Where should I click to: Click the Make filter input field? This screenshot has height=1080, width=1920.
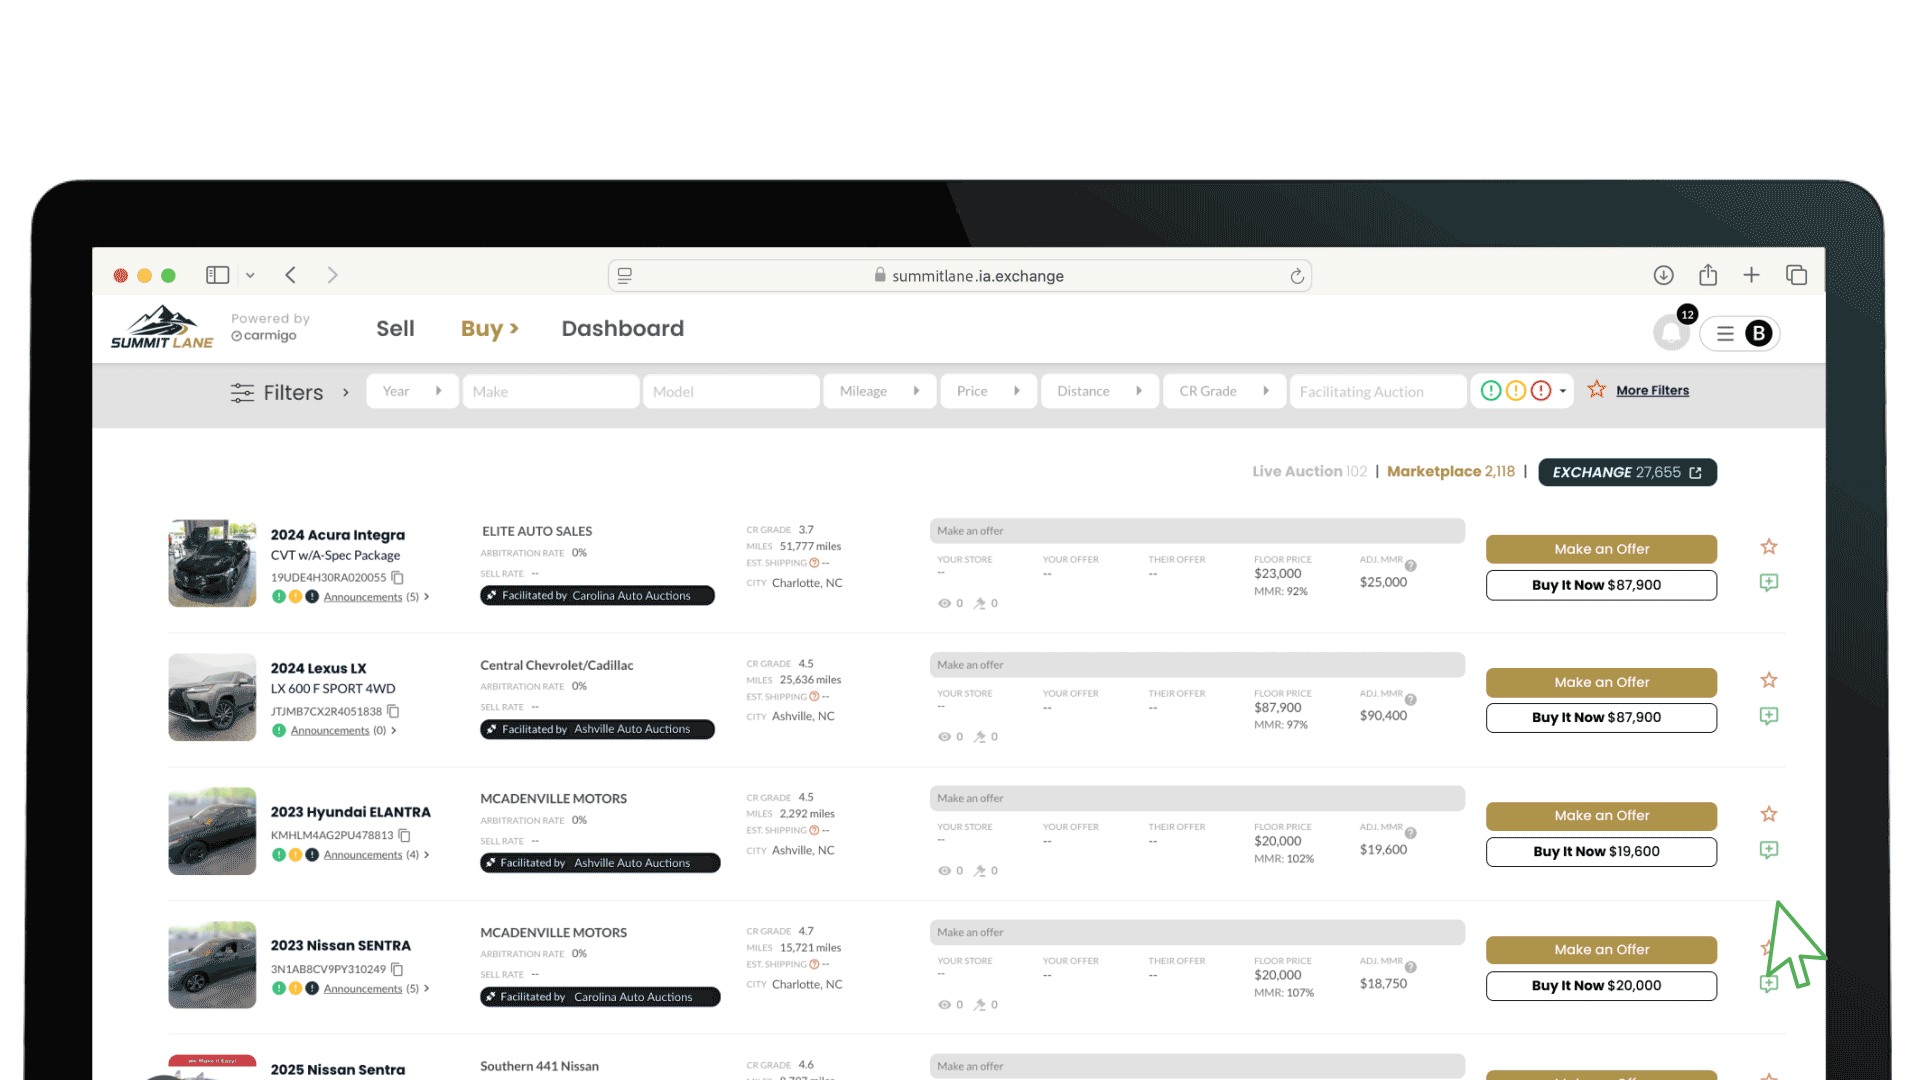[x=550, y=391]
